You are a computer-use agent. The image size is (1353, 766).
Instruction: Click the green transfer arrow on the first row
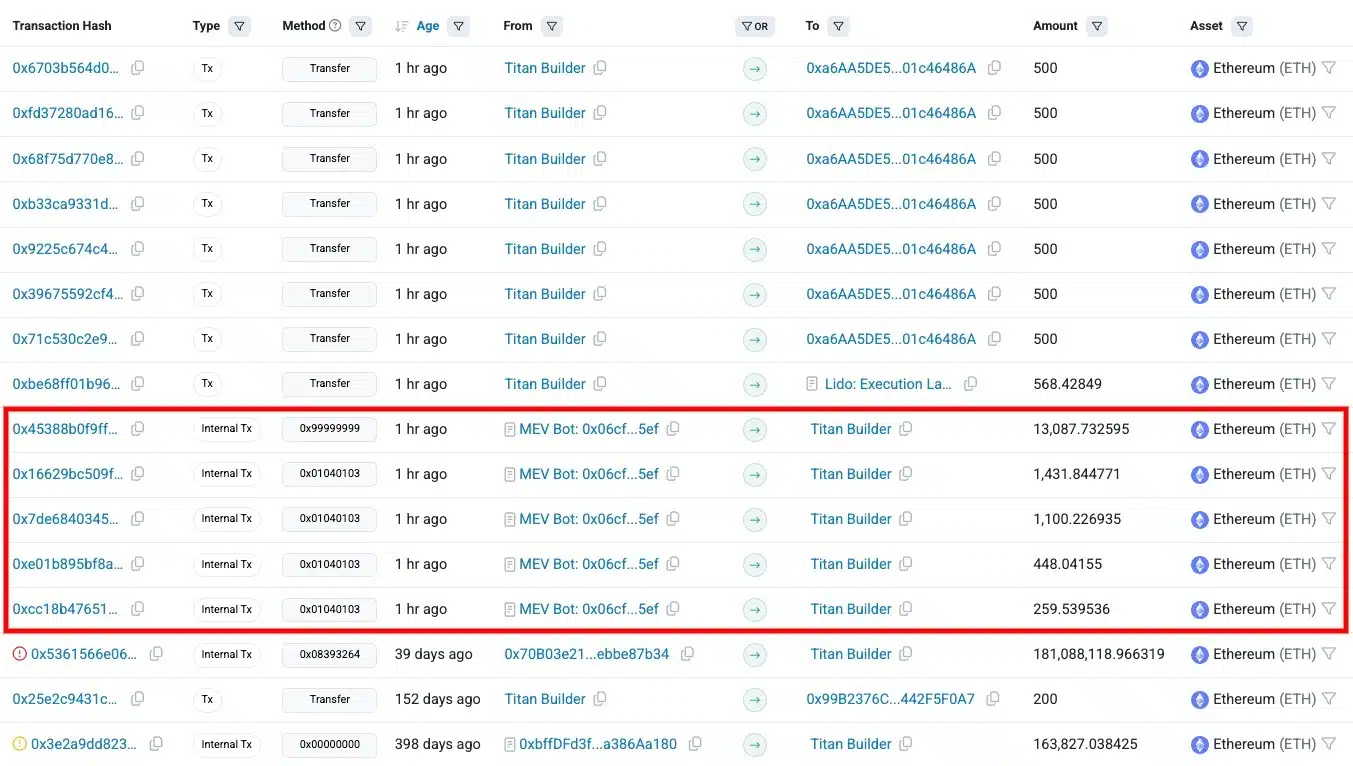[x=755, y=68]
